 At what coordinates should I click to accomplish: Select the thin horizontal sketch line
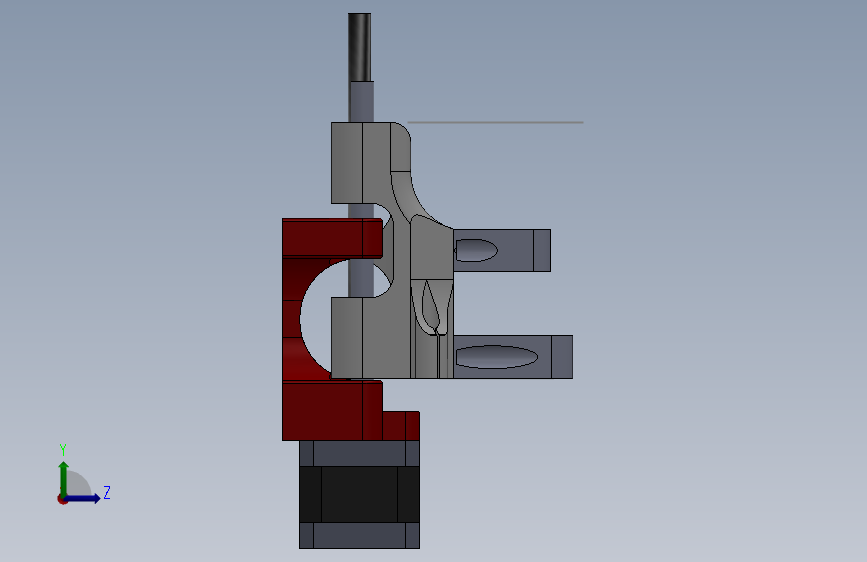(x=495, y=122)
